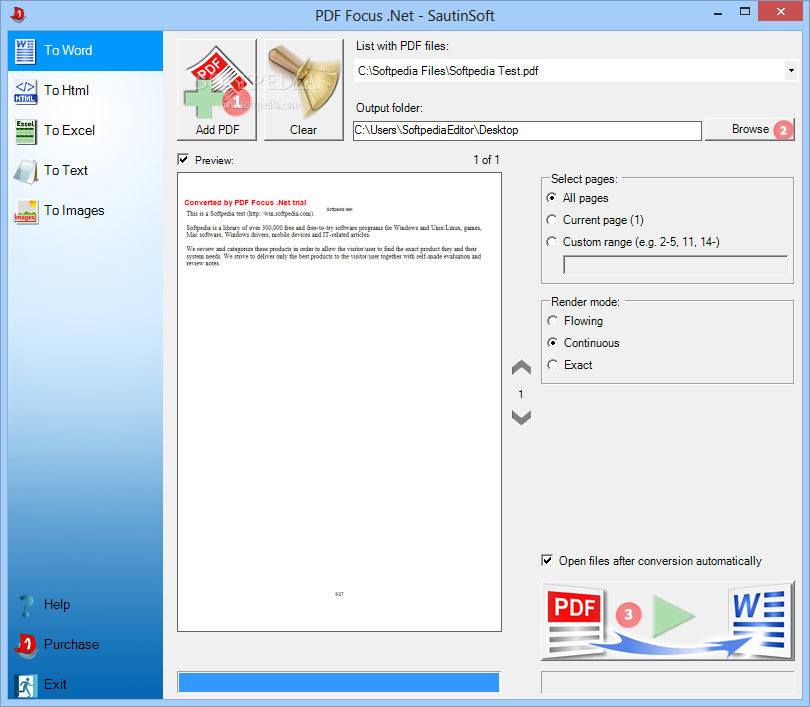Click 'Converted by PDF Focus .Net trial' text
The image size is (810, 707).
pos(245,202)
